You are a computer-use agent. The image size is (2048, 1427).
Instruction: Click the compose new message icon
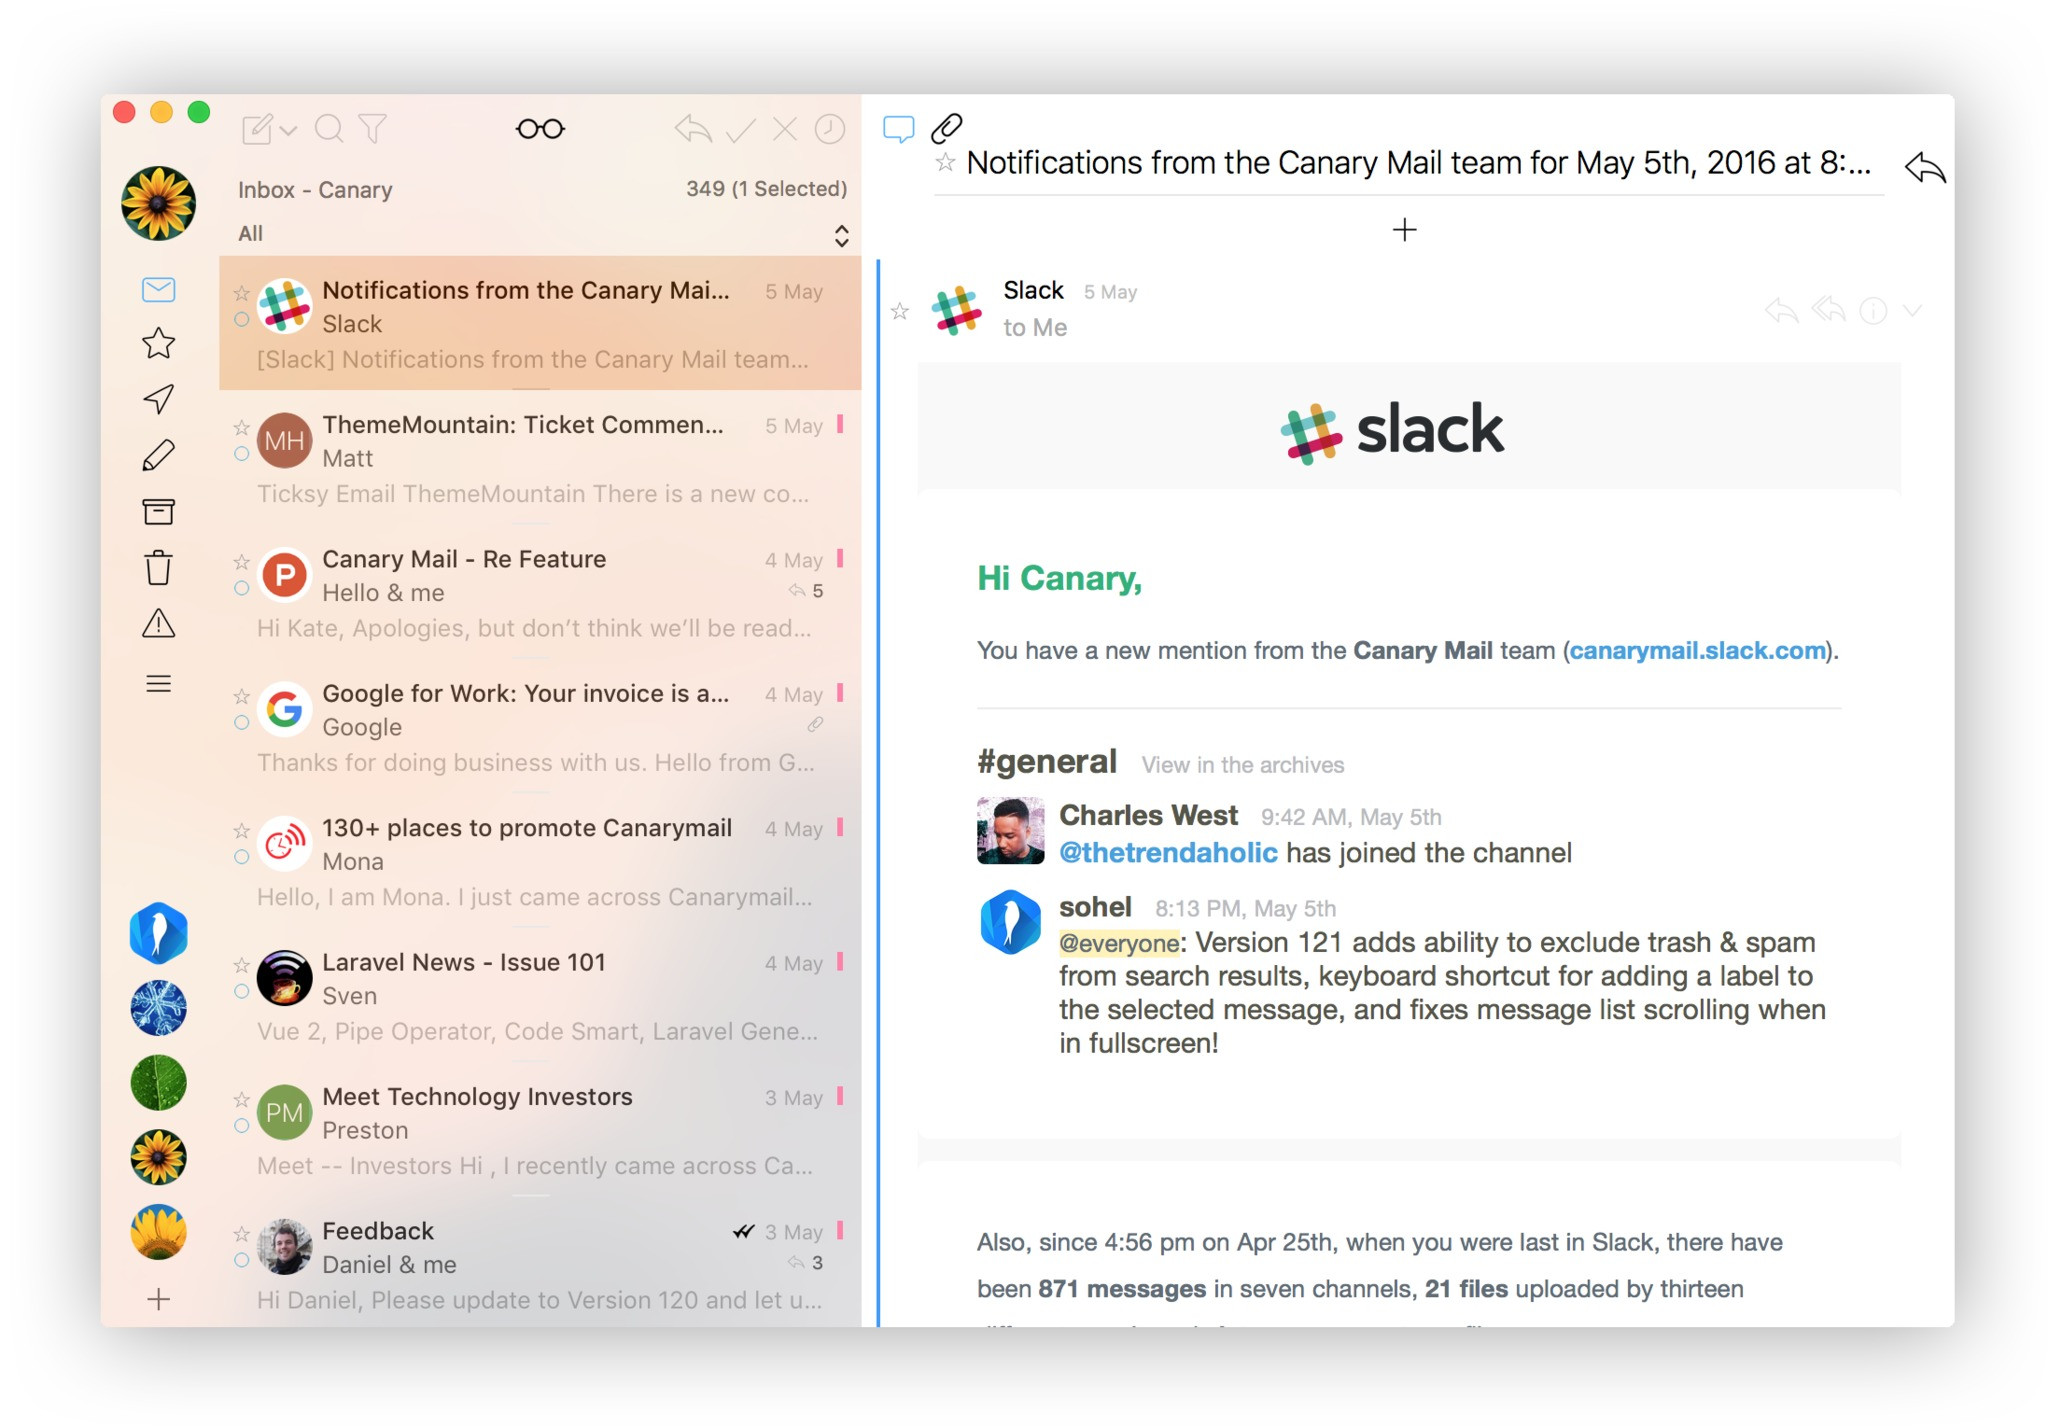point(257,129)
